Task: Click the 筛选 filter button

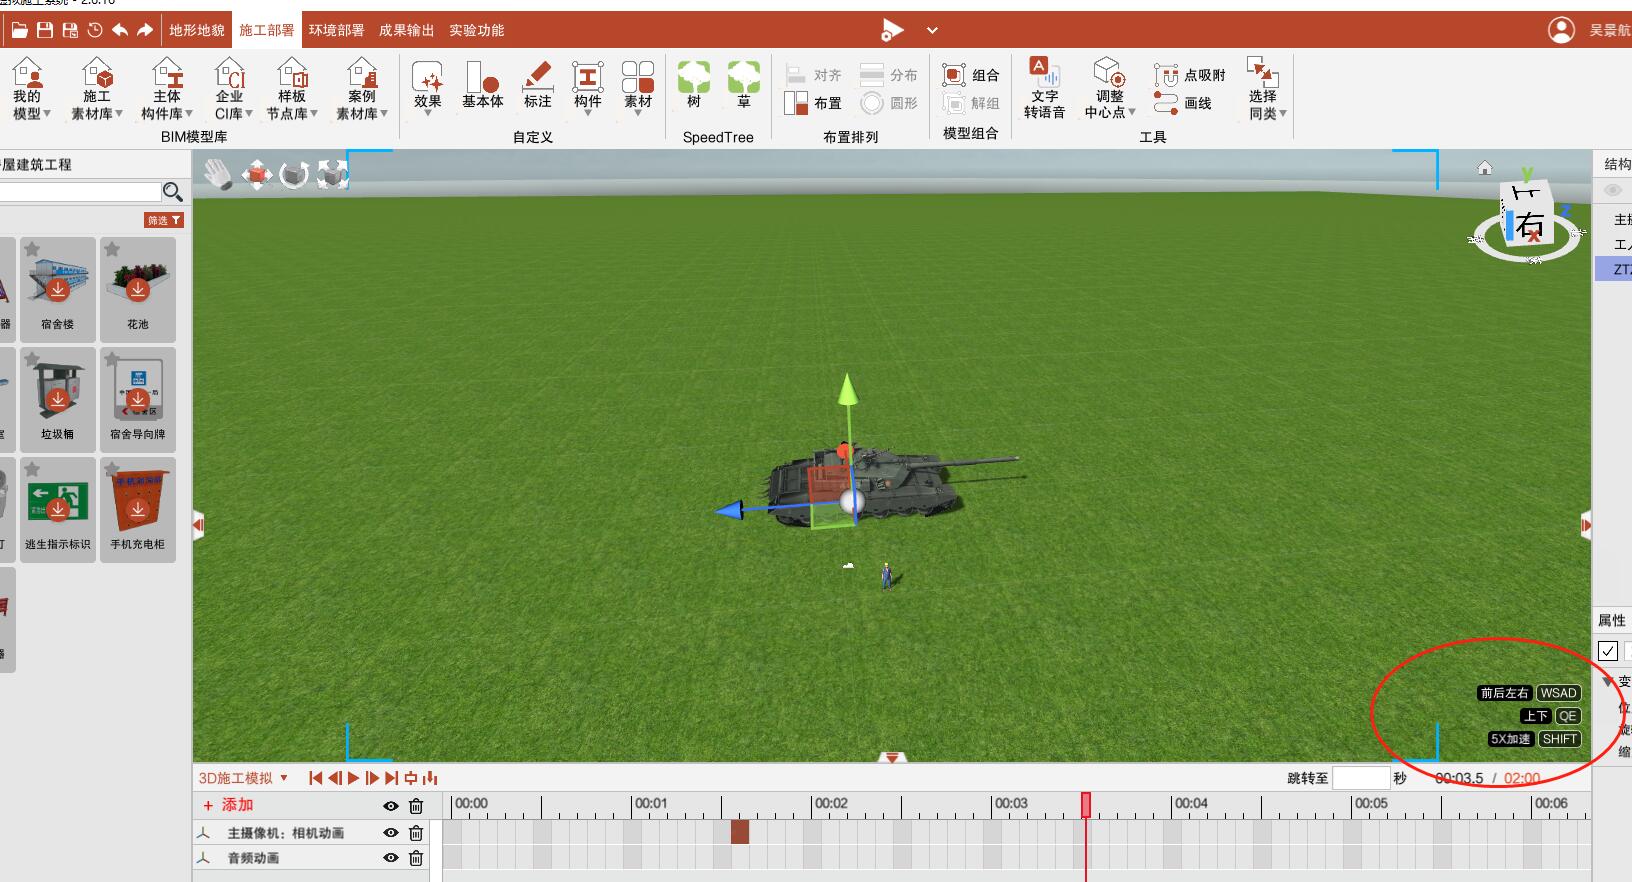Action: coord(164,220)
